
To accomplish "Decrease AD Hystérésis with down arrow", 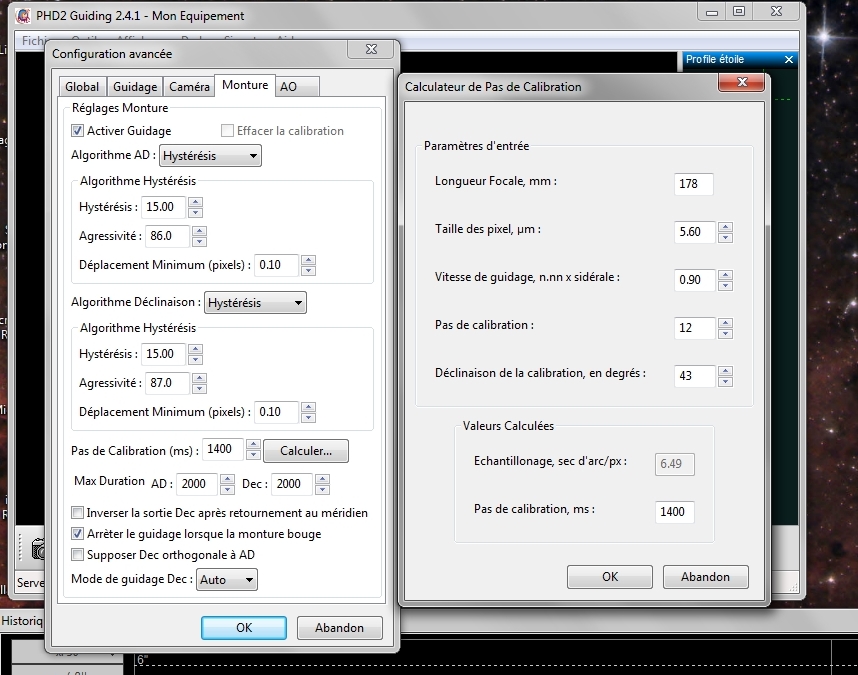I will click(195, 212).
